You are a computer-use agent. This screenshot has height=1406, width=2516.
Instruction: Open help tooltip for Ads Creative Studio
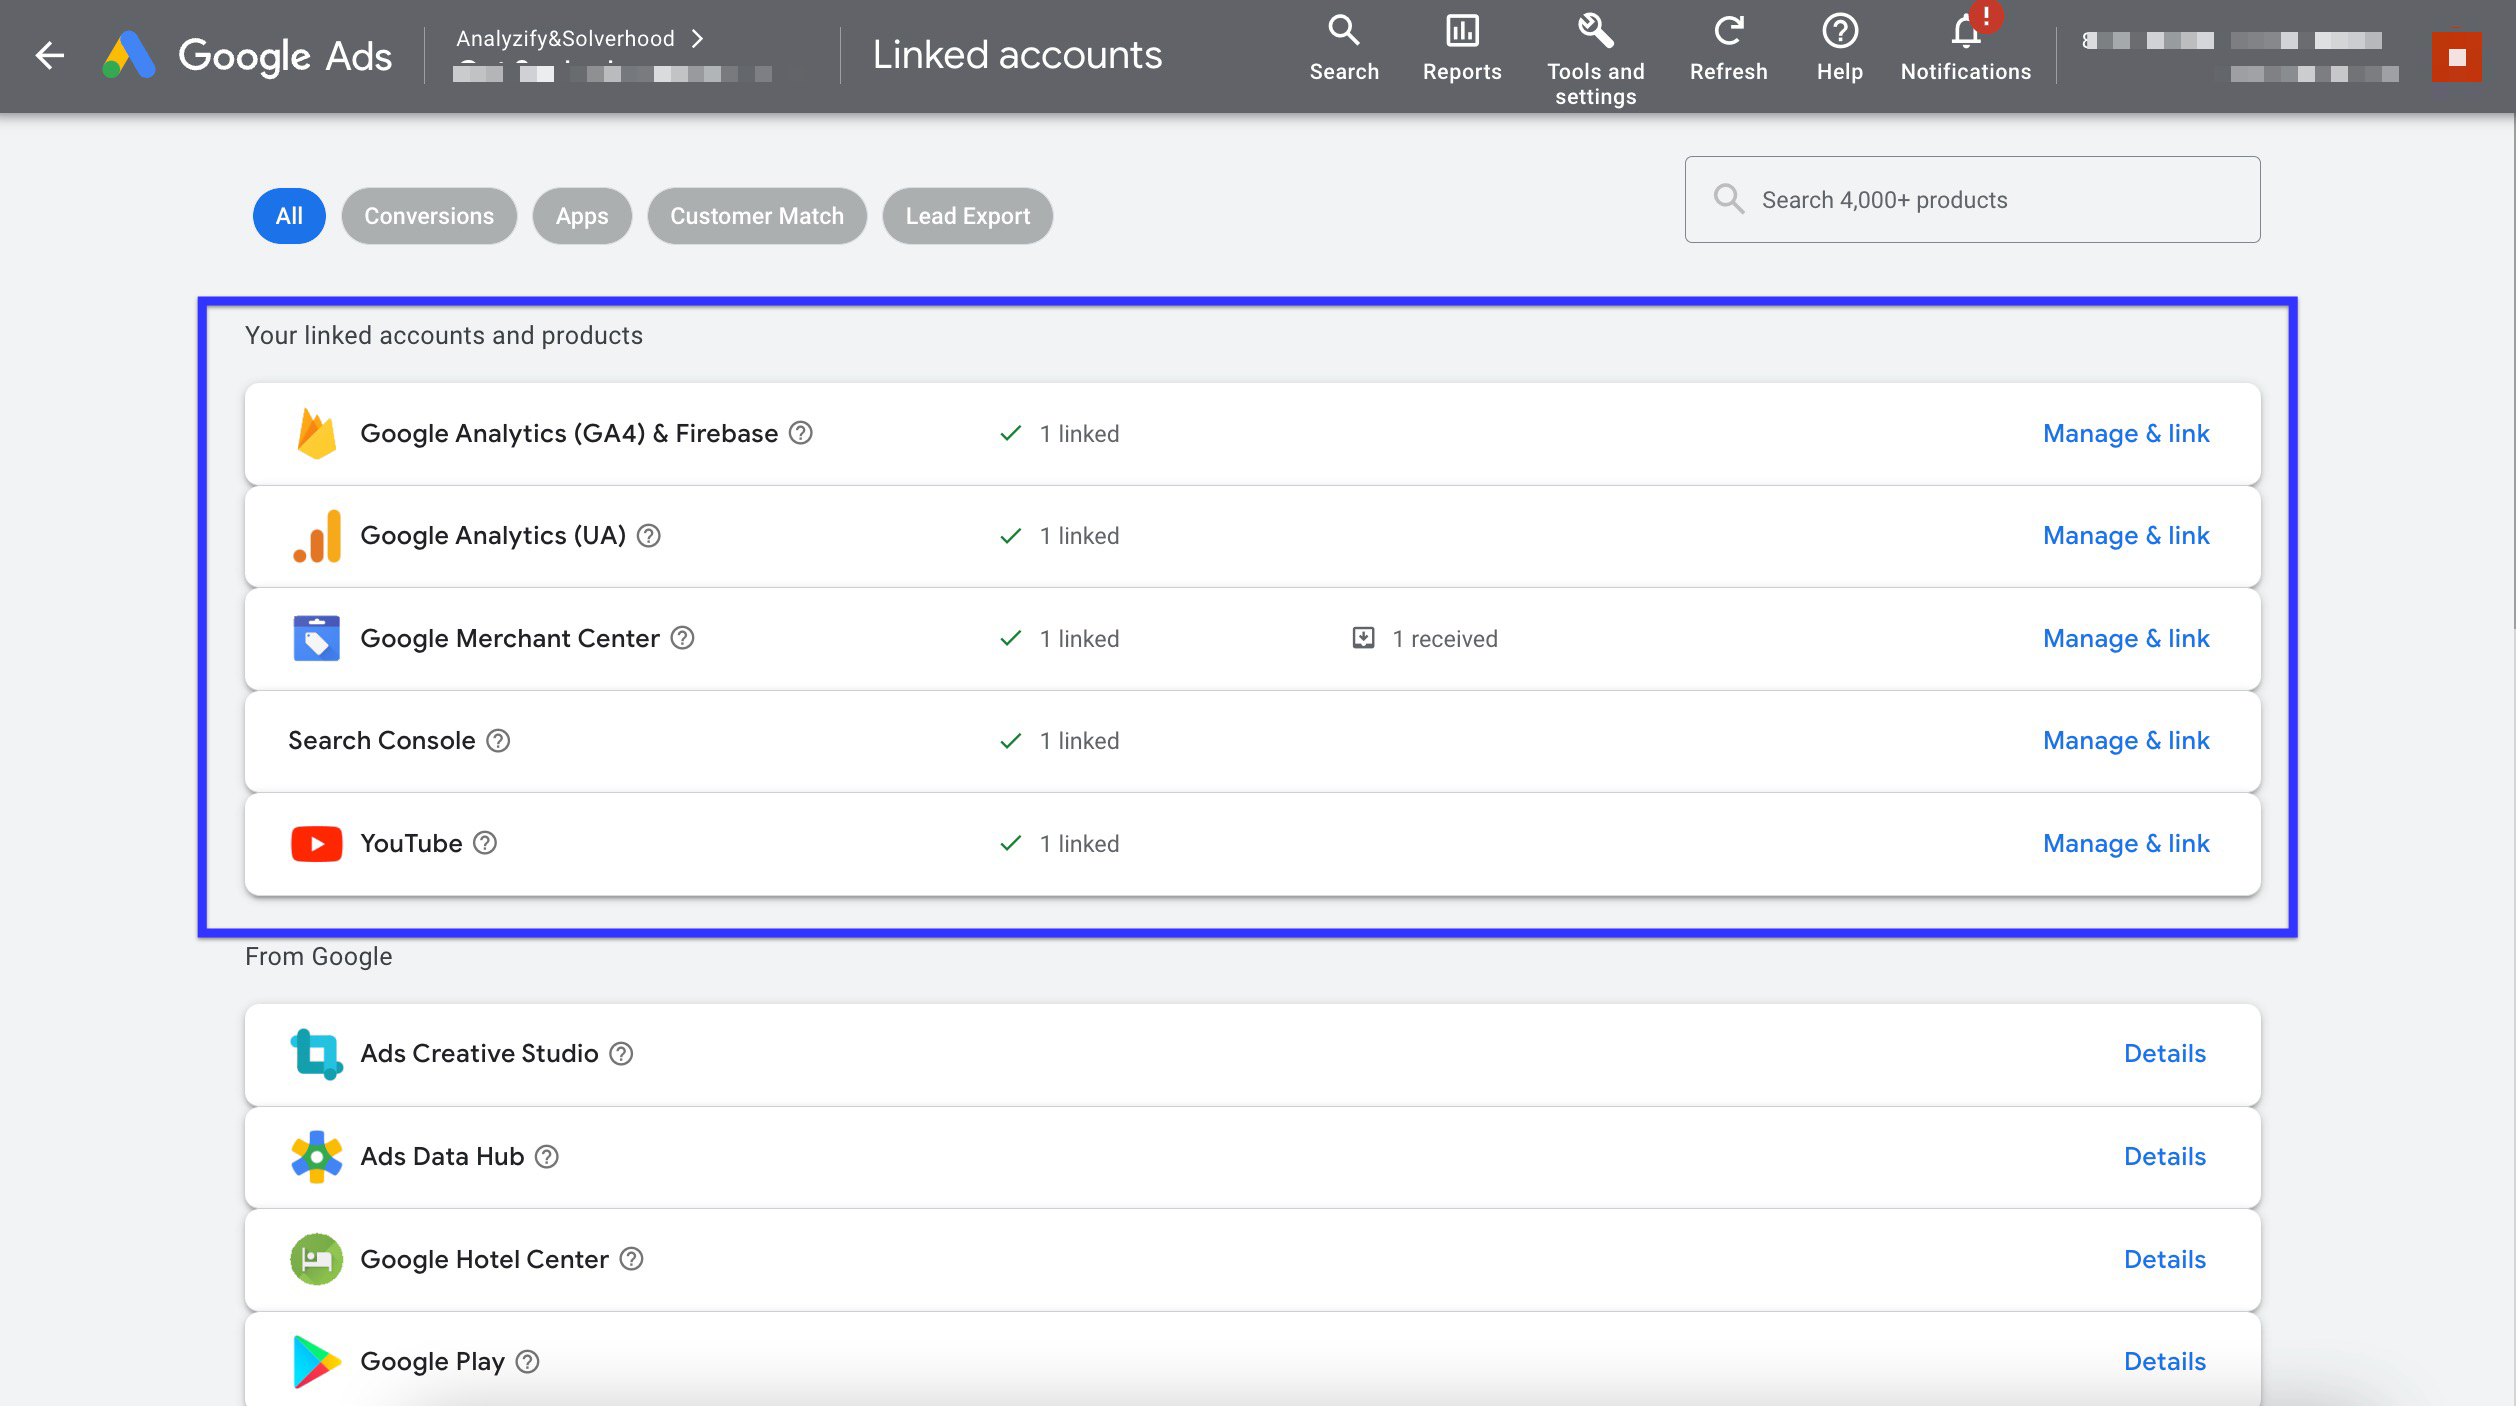[x=621, y=1054]
